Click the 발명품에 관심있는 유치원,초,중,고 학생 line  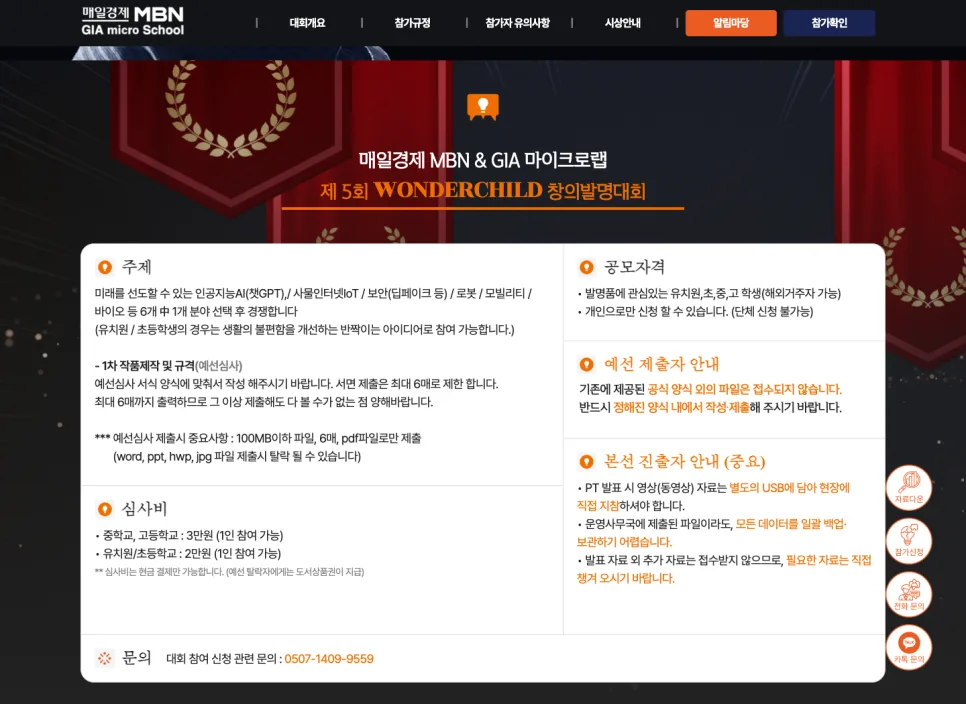tap(709, 294)
